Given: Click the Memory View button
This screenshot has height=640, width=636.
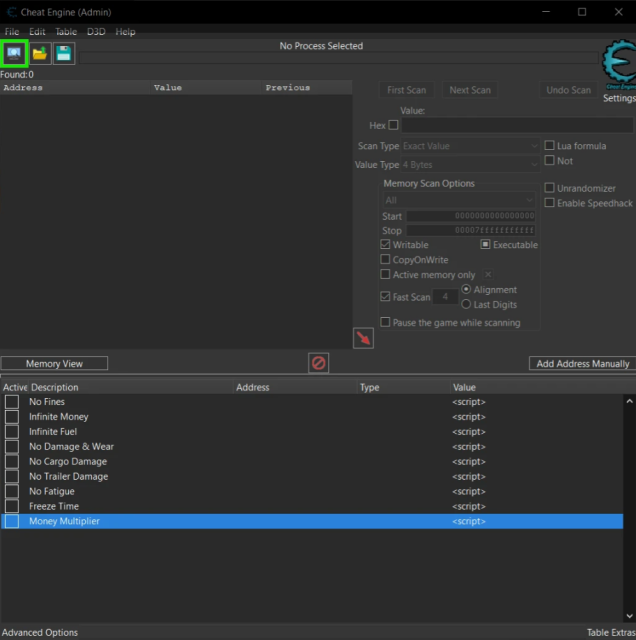Looking at the screenshot, I should pos(54,364).
